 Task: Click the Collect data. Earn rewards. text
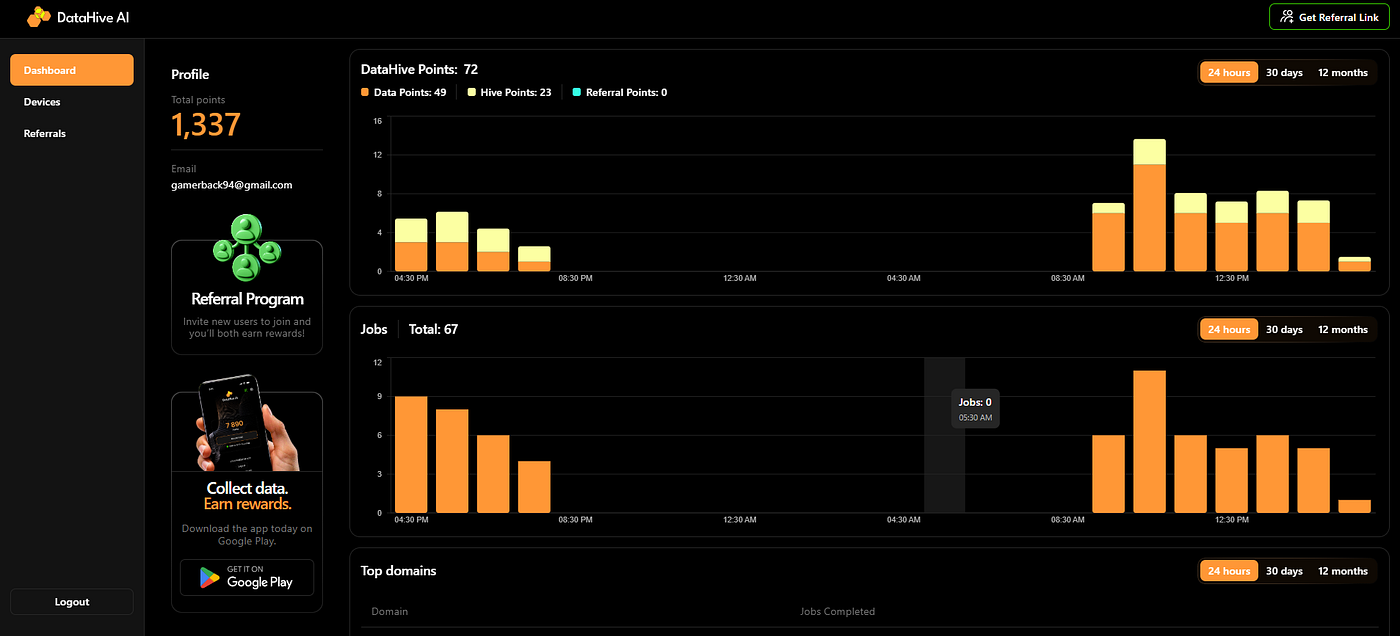[x=247, y=496]
